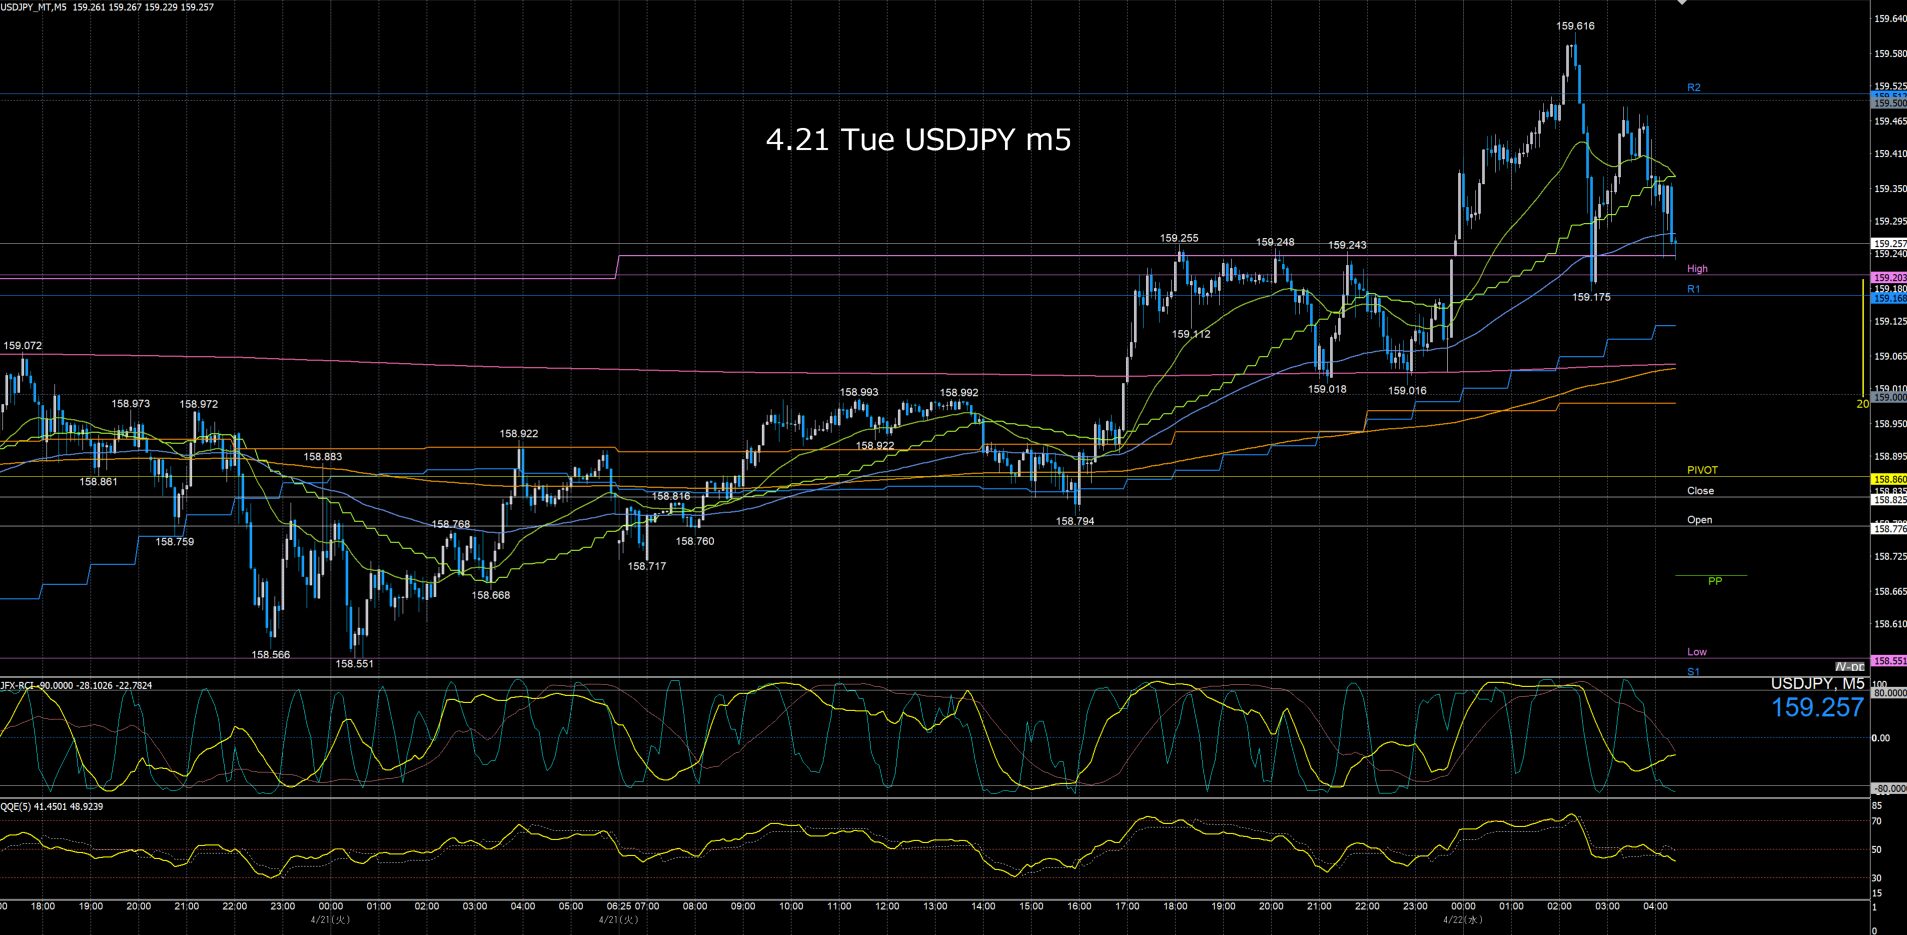Screen dimensions: 1907x935
Task: Select the R1 resistance line label
Action: [x=1693, y=289]
